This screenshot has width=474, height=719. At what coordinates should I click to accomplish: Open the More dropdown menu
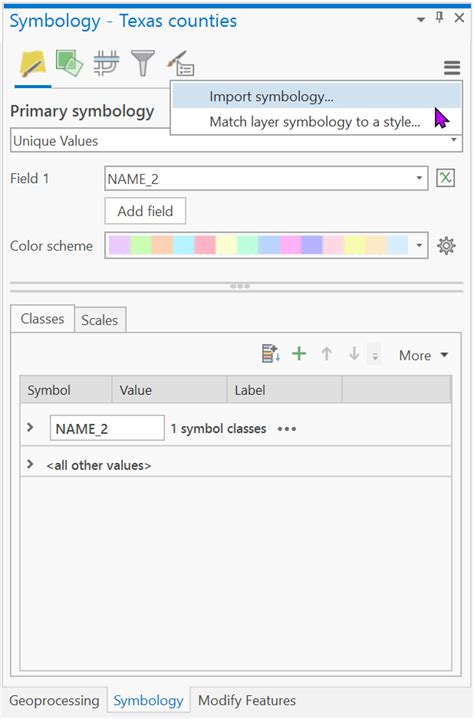pos(423,355)
